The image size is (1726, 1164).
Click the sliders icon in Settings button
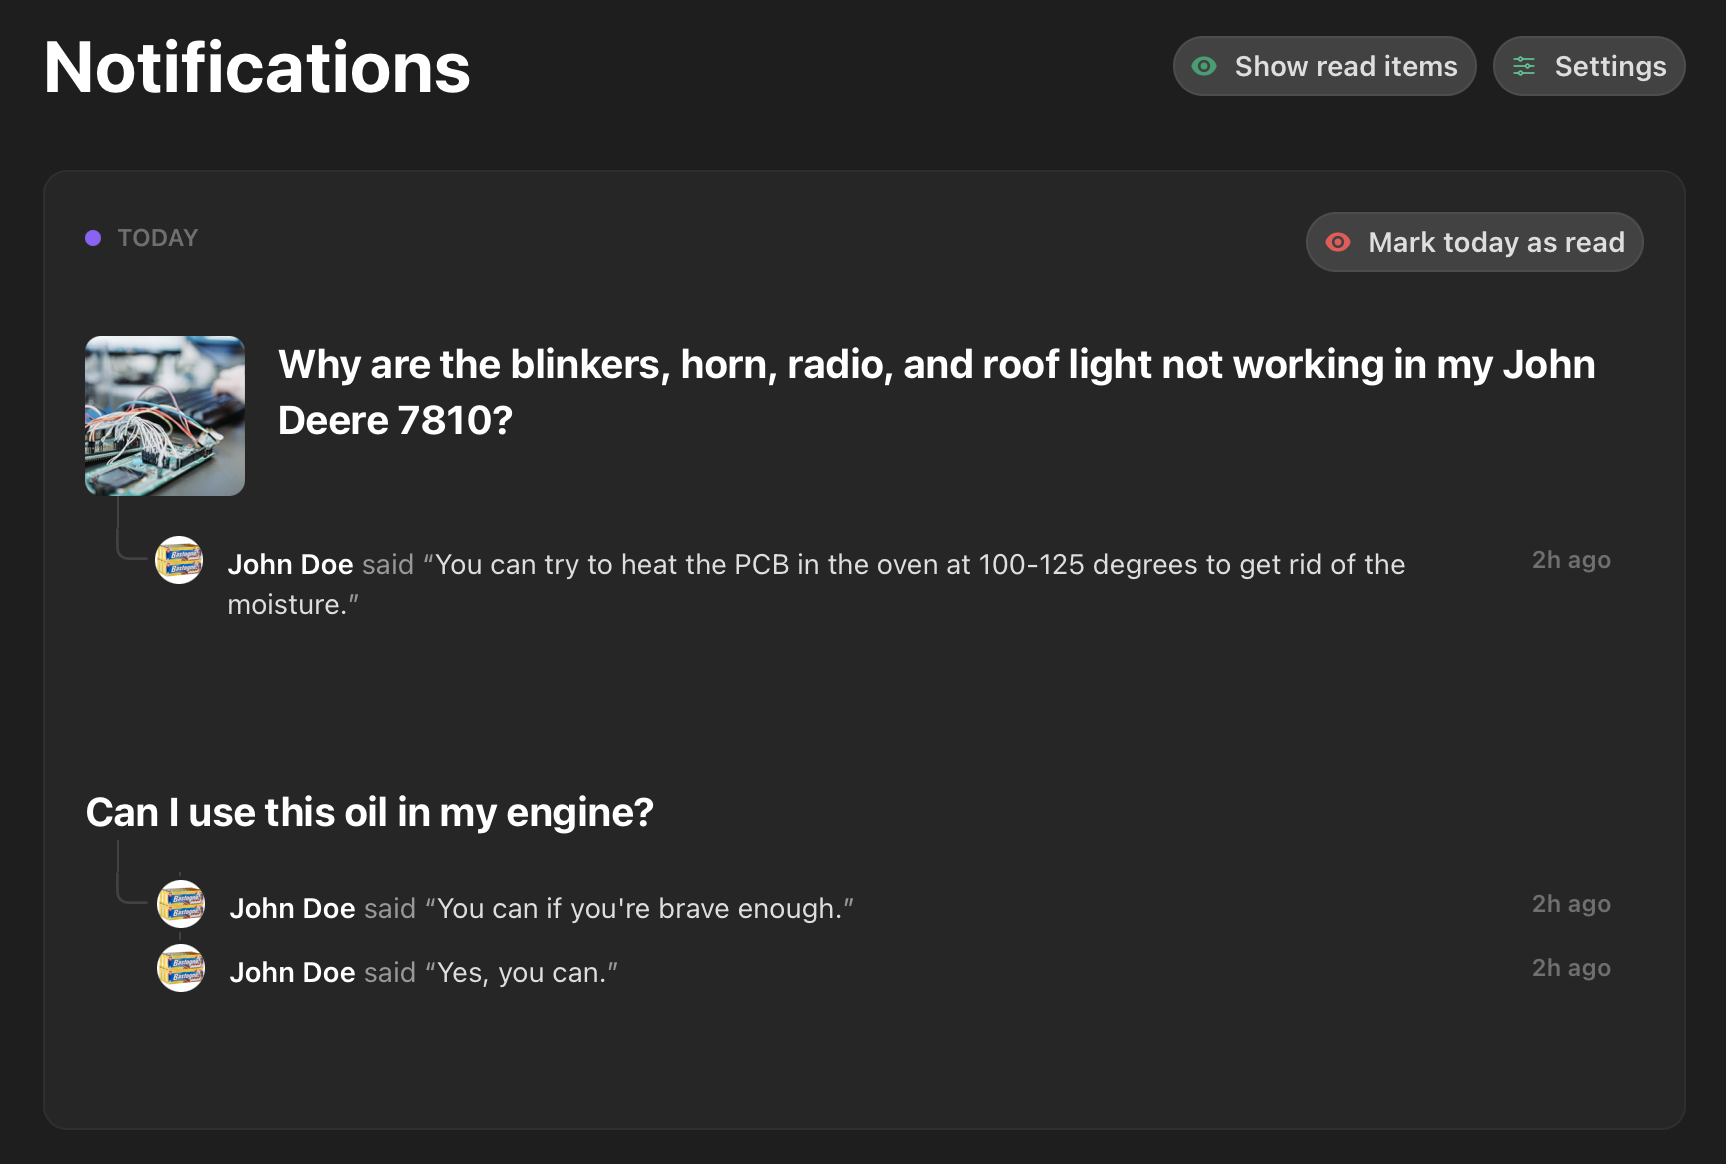[1524, 66]
